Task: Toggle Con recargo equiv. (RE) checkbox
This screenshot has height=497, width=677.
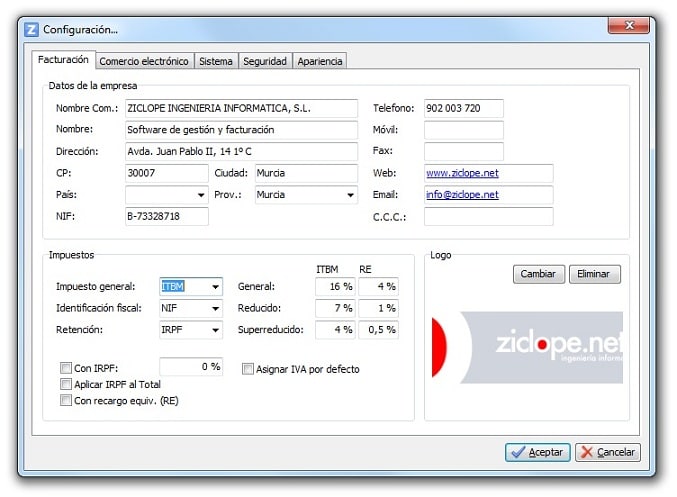Action: pos(66,401)
